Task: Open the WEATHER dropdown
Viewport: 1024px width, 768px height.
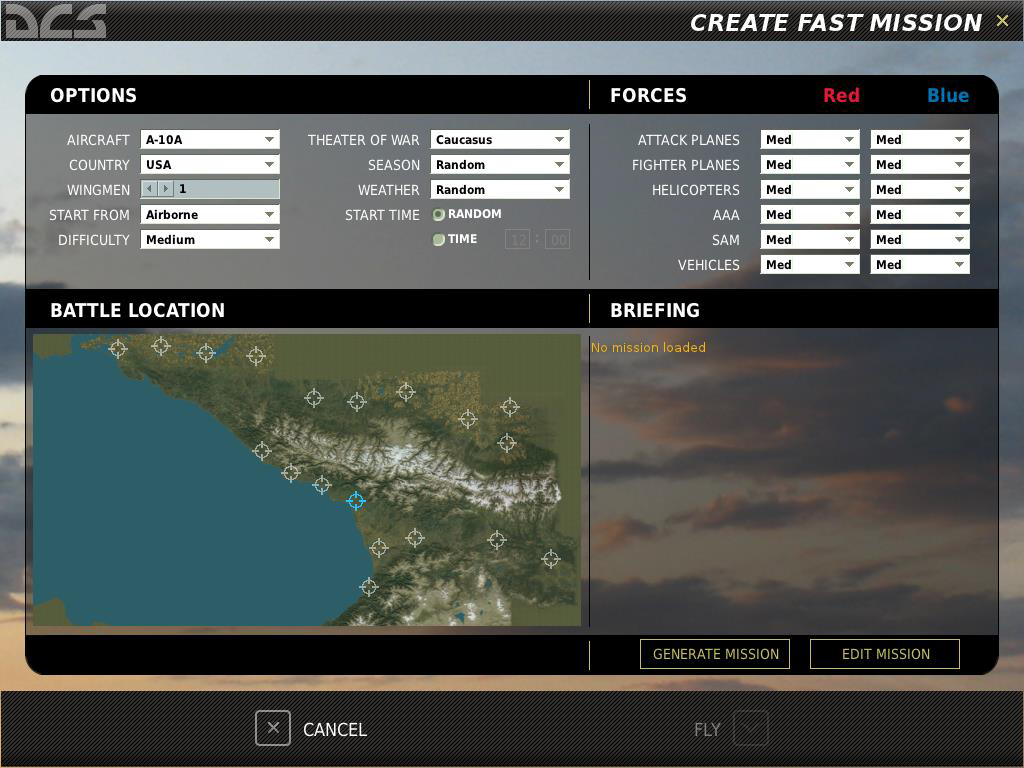Action: 500,189
